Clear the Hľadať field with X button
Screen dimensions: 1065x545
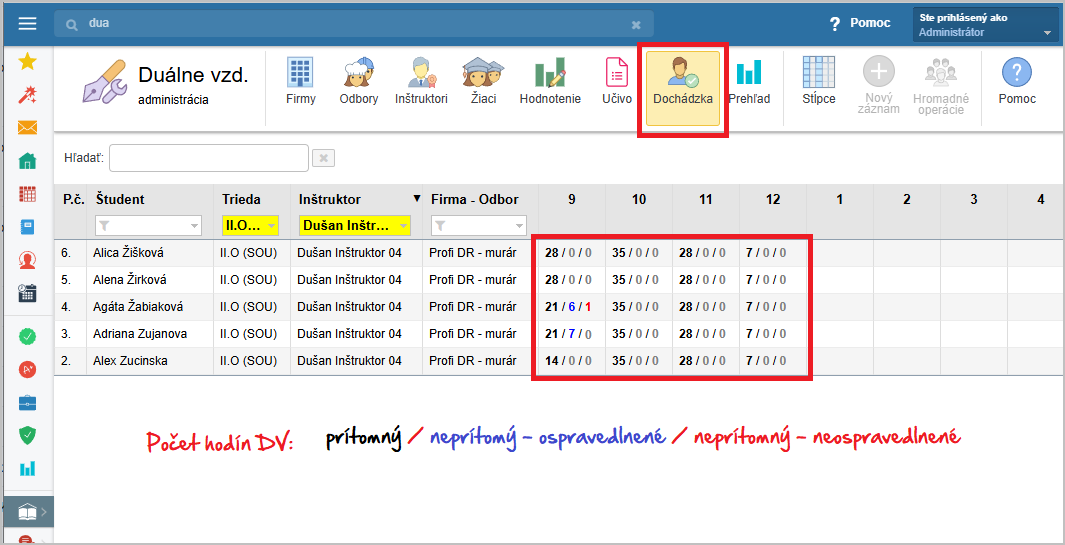(323, 158)
